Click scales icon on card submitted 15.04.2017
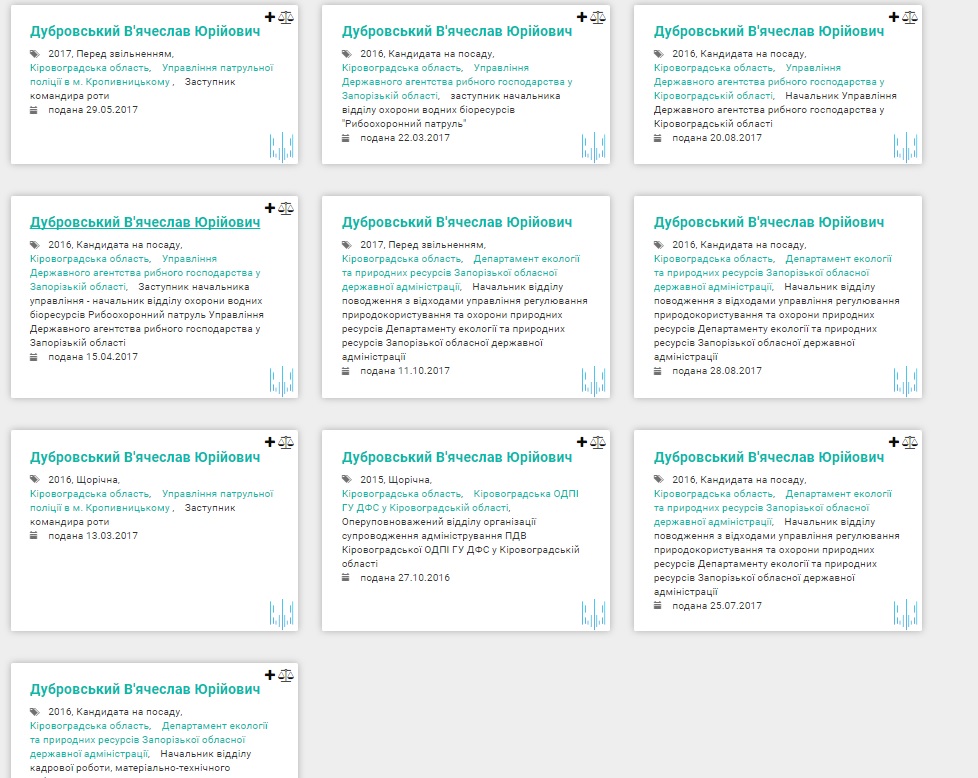The height and width of the screenshot is (778, 978). pos(286,207)
